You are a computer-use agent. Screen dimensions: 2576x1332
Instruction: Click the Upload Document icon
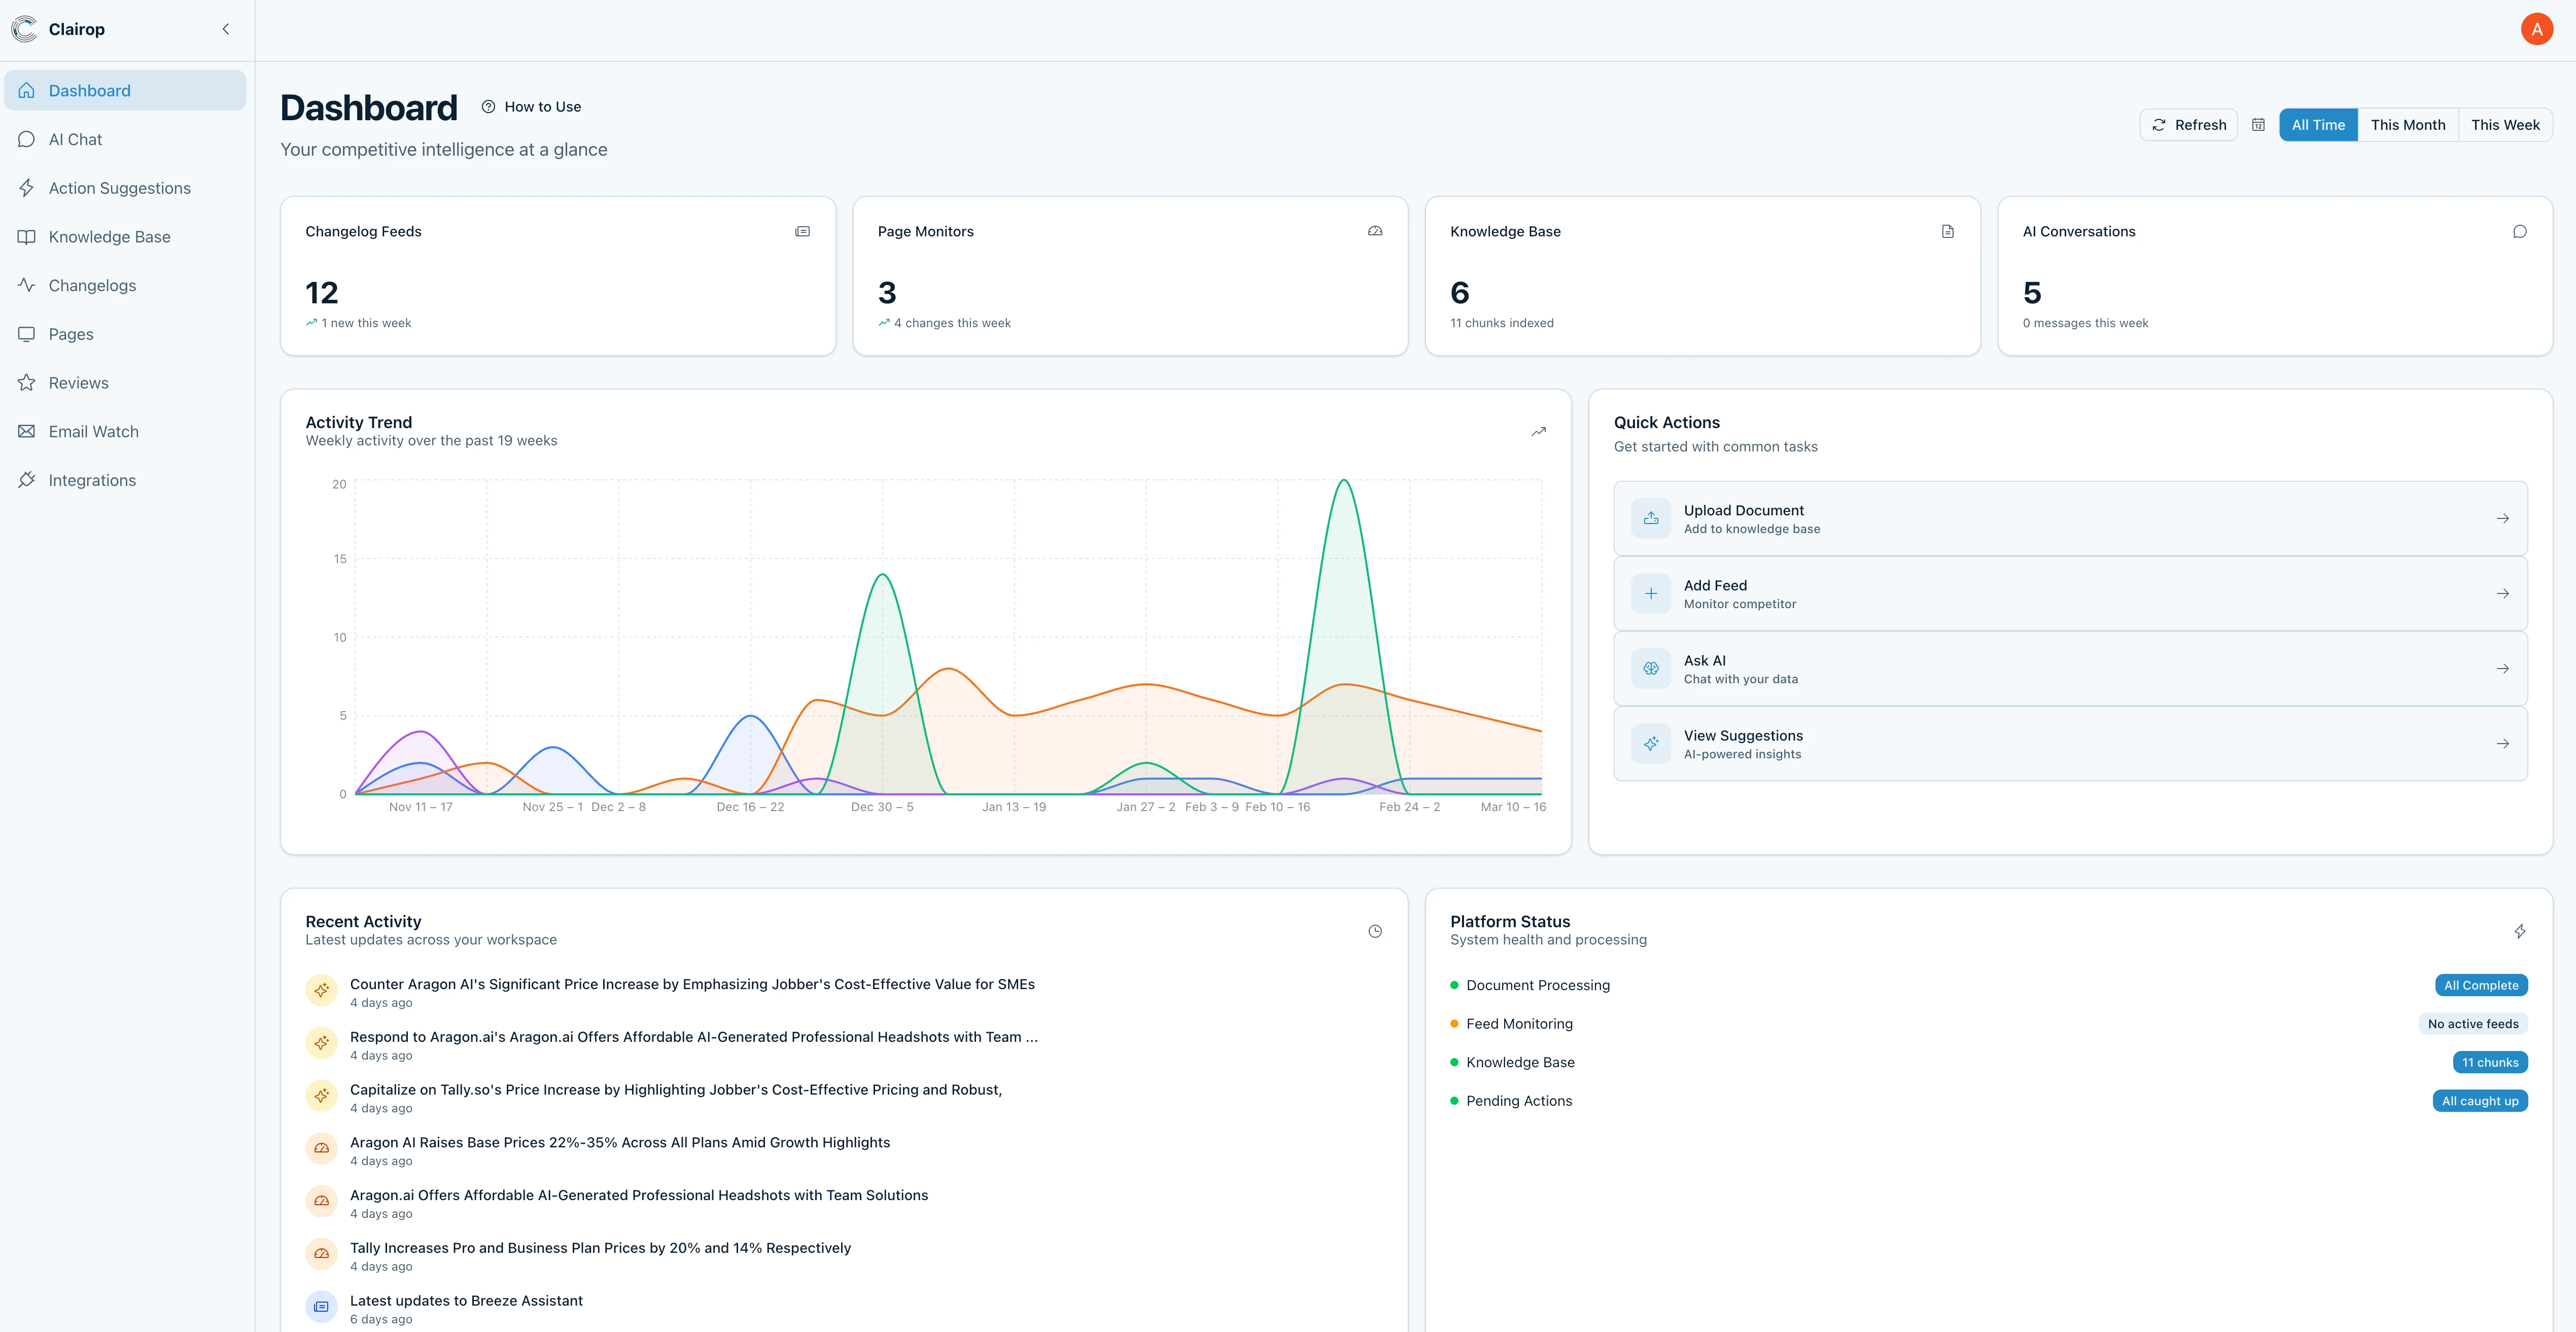tap(1651, 519)
